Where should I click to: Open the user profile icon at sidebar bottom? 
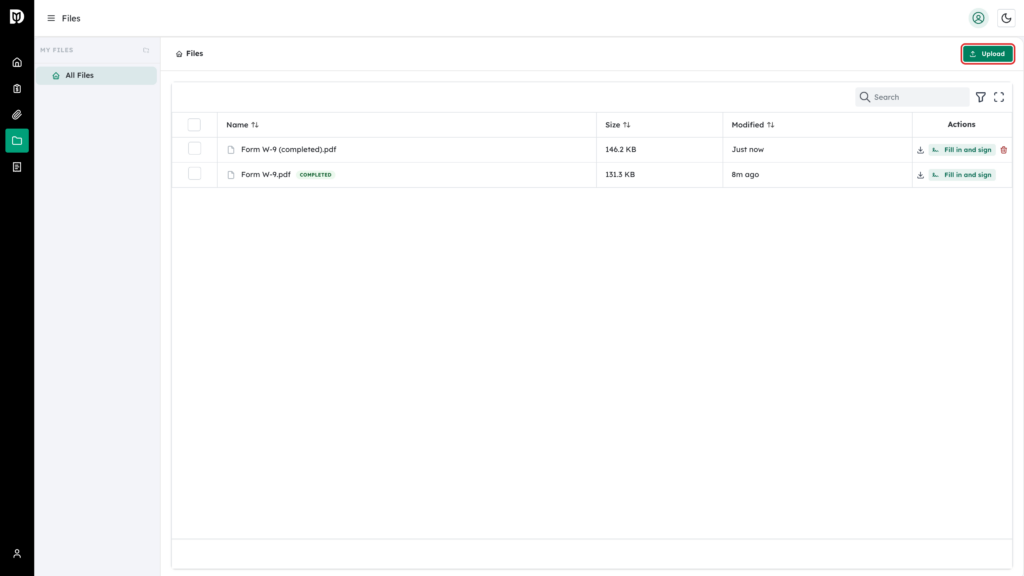coord(17,554)
